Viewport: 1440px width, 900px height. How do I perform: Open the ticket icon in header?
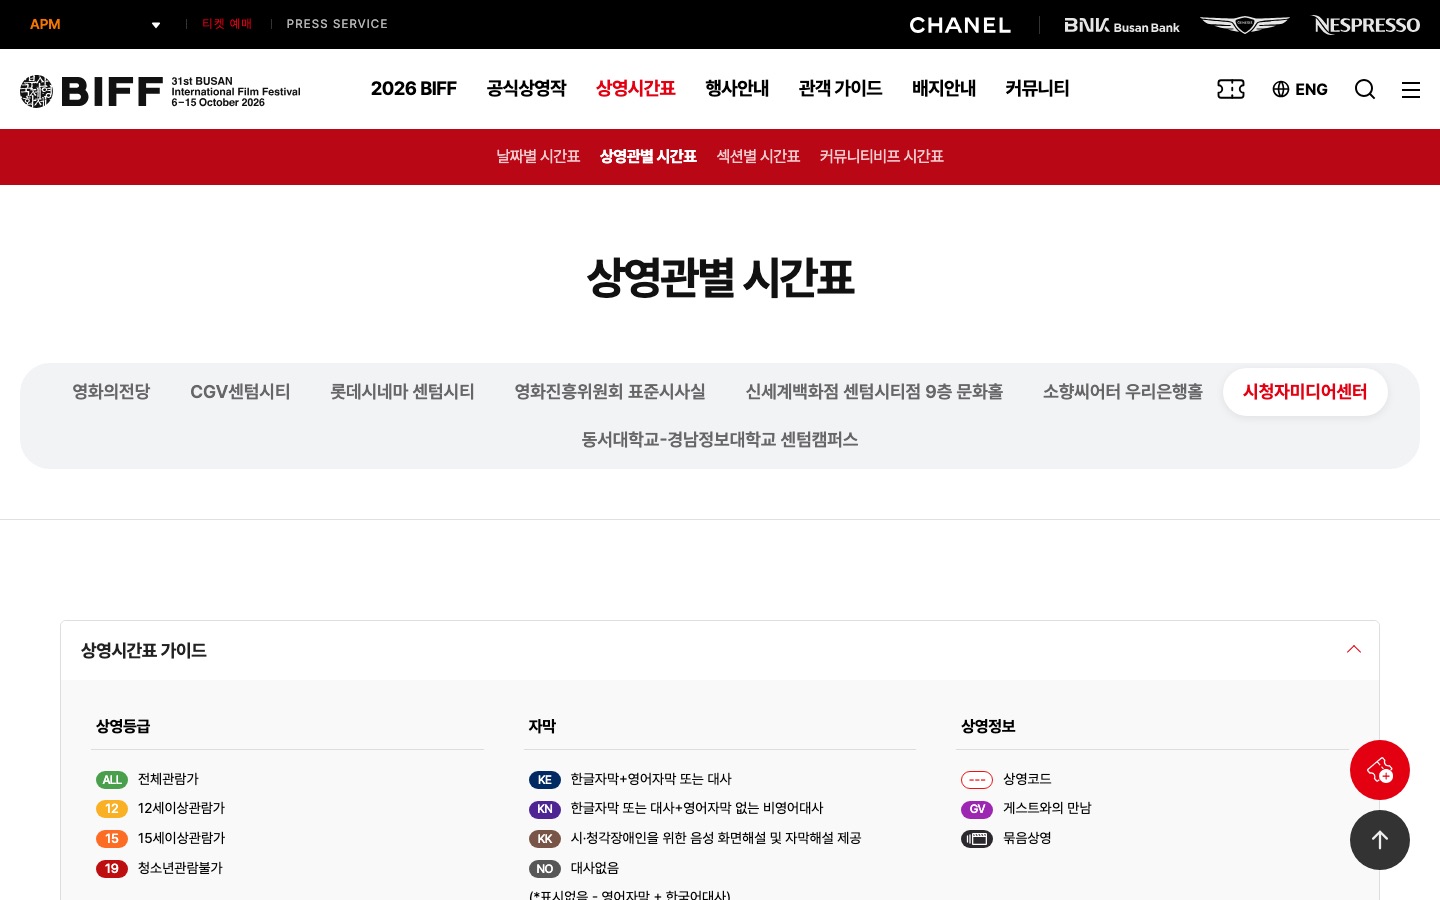pos(1231,89)
